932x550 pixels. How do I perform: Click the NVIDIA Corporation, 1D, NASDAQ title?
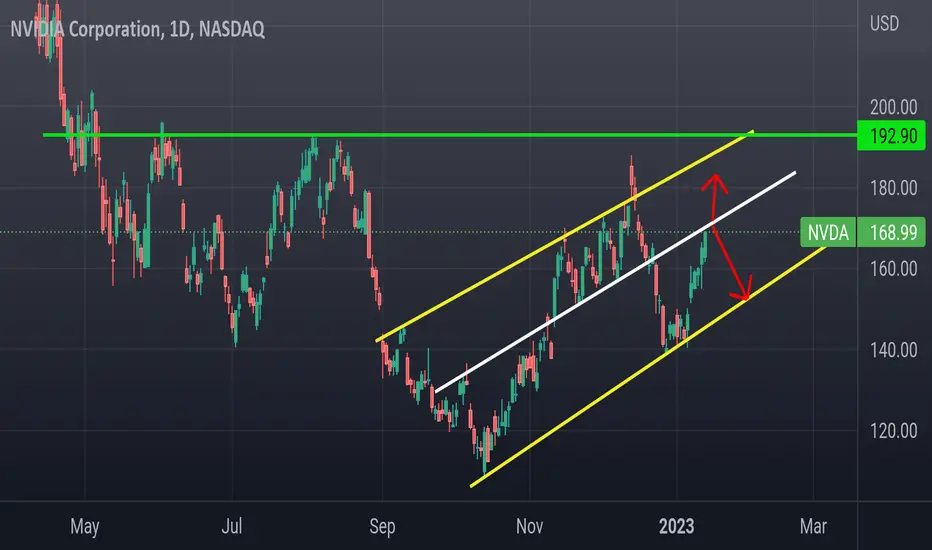[x=137, y=29]
